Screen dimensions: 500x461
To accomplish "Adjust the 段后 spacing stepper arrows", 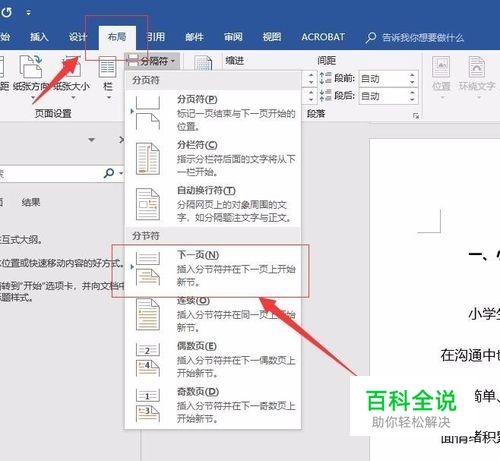I will (x=412, y=96).
